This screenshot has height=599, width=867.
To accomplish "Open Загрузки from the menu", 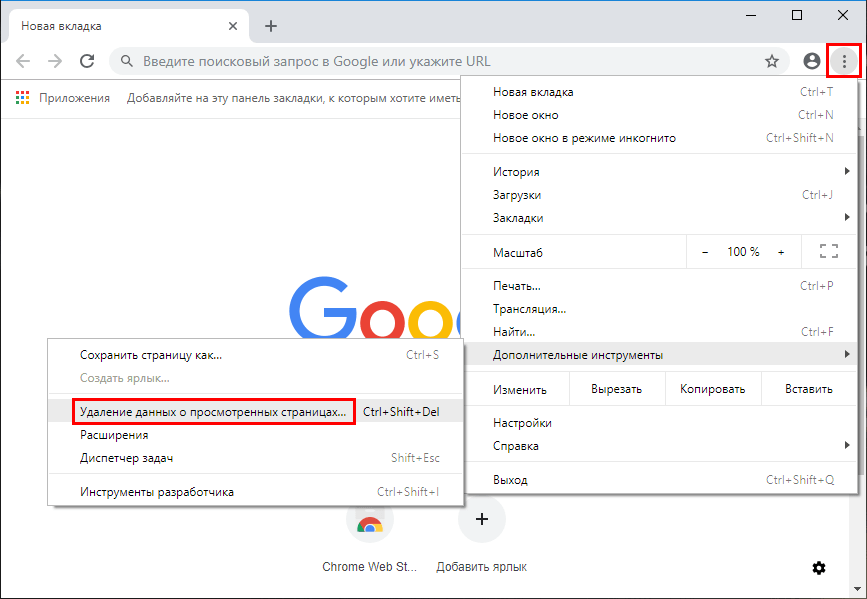I will click(x=659, y=195).
